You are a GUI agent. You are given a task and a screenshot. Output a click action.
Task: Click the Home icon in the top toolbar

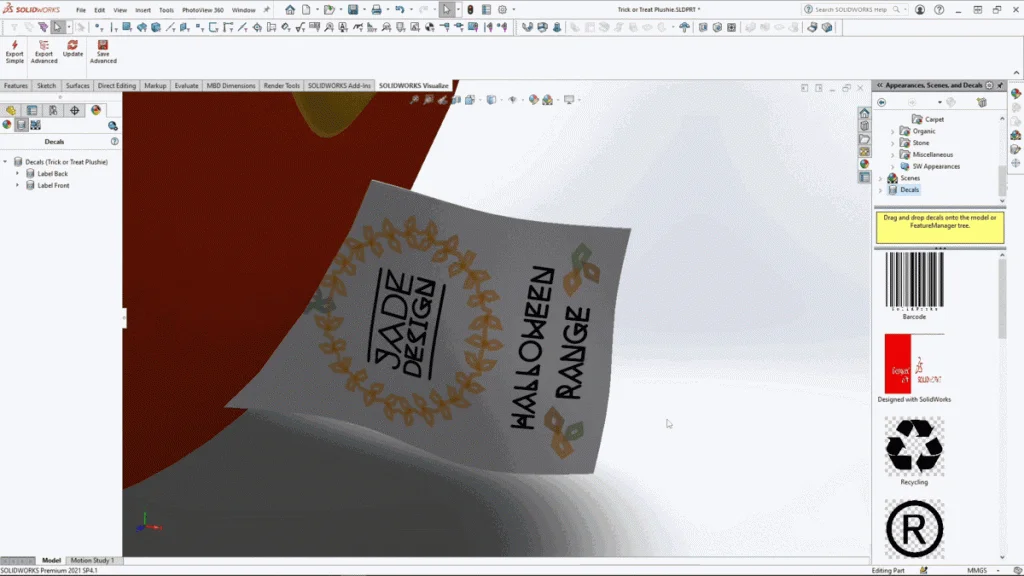click(x=290, y=10)
